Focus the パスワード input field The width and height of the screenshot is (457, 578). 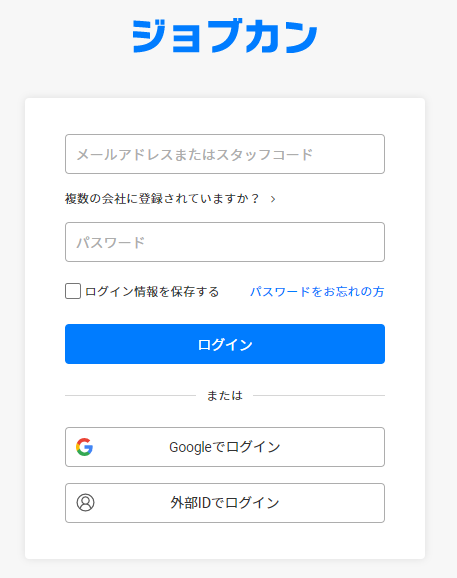point(225,242)
